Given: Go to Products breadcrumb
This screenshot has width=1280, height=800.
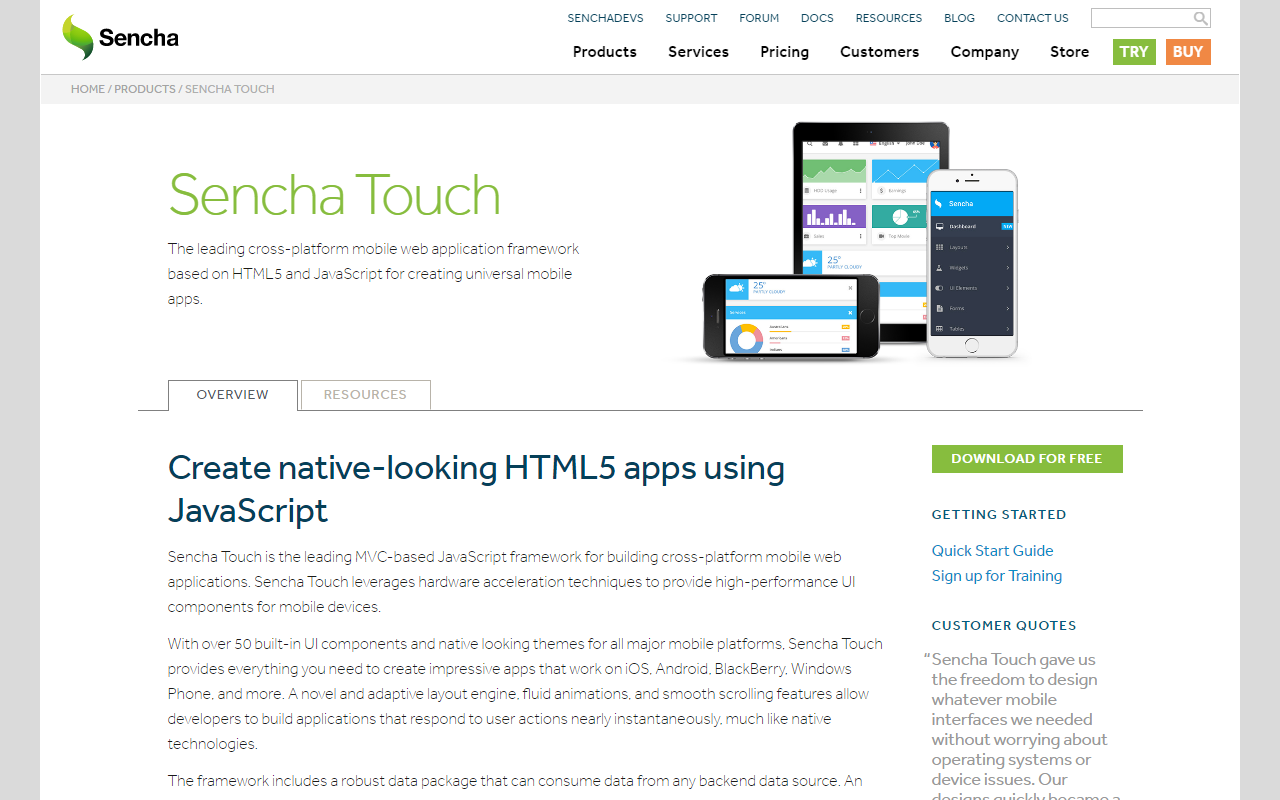Looking at the screenshot, I should [x=145, y=89].
